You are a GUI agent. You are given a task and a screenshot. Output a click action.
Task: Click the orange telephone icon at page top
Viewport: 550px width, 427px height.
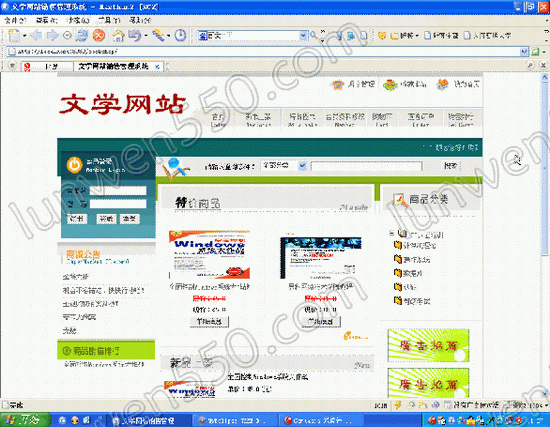click(x=338, y=85)
